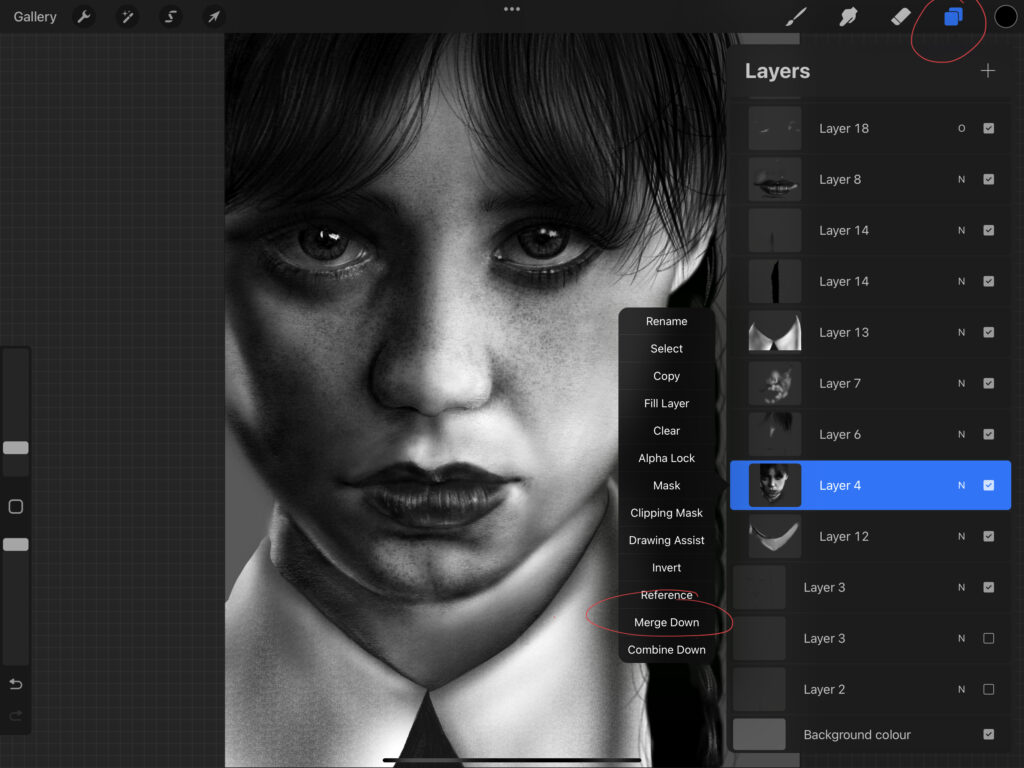Add a new layer with plus icon
The height and width of the screenshot is (768, 1024).
pos(988,71)
